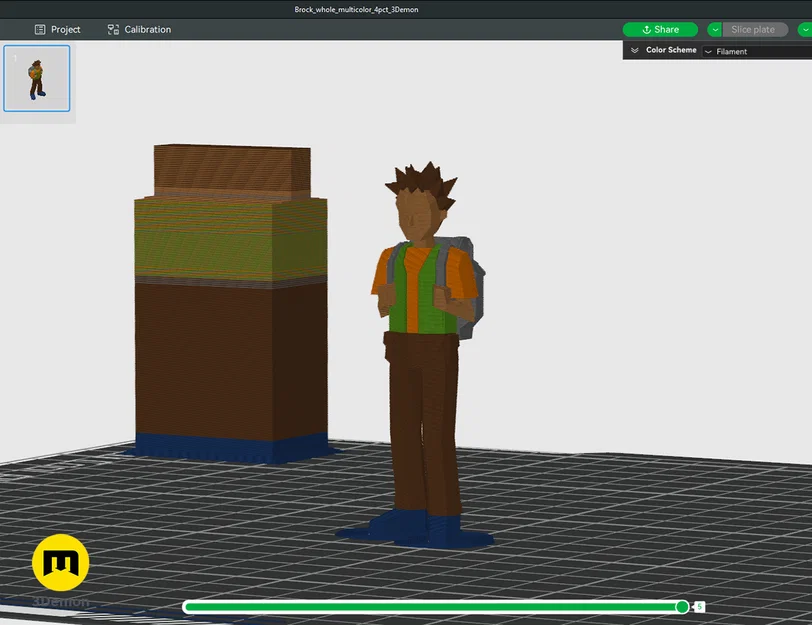The width and height of the screenshot is (812, 625).
Task: Click the layer number box showing 5
Action: (701, 607)
